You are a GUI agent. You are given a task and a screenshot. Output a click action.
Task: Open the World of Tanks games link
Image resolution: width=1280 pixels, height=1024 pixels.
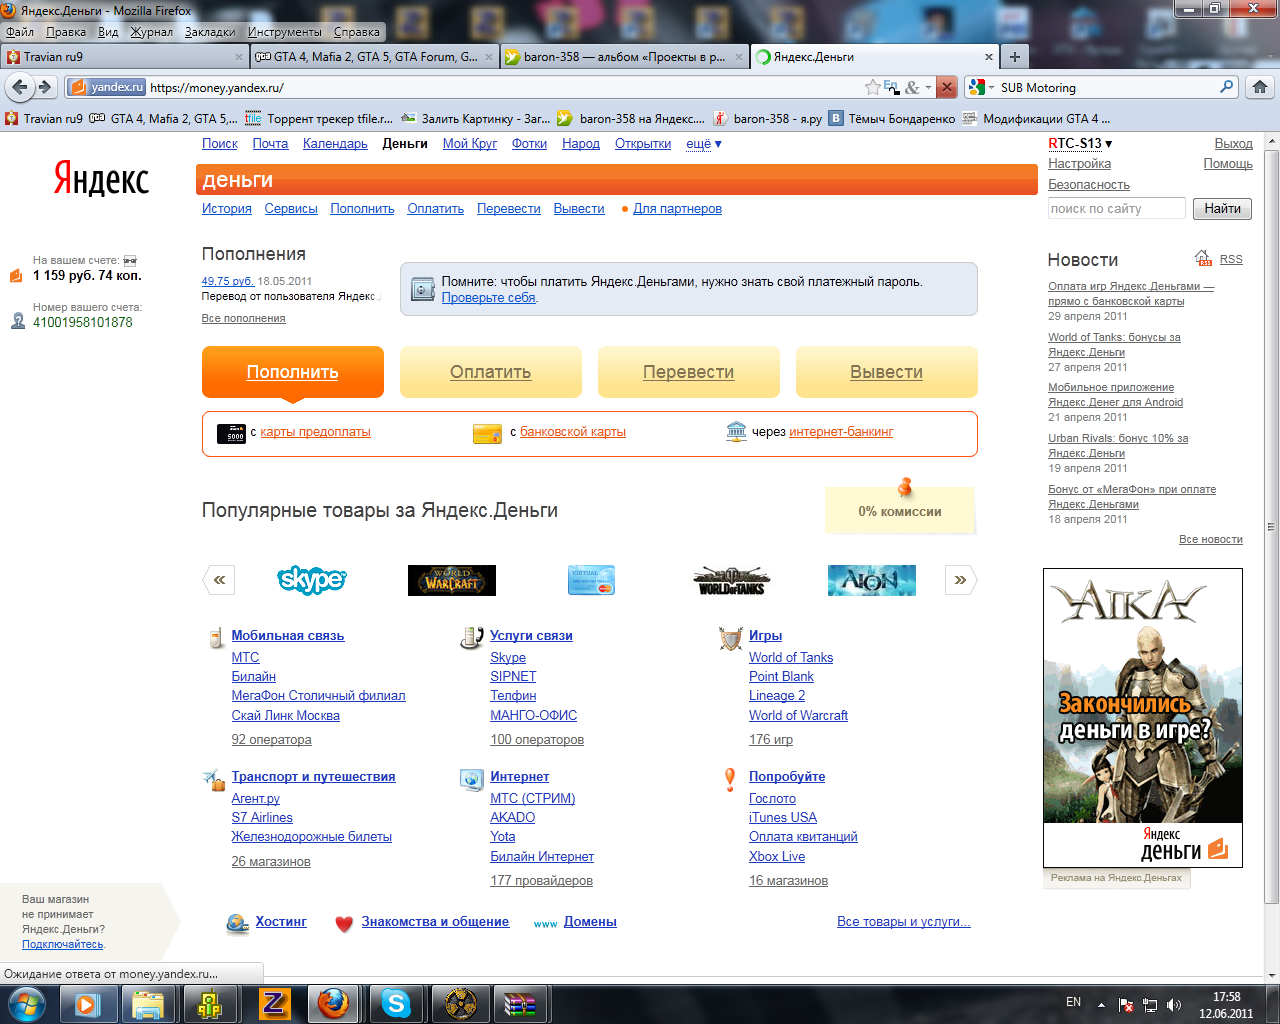coord(791,658)
